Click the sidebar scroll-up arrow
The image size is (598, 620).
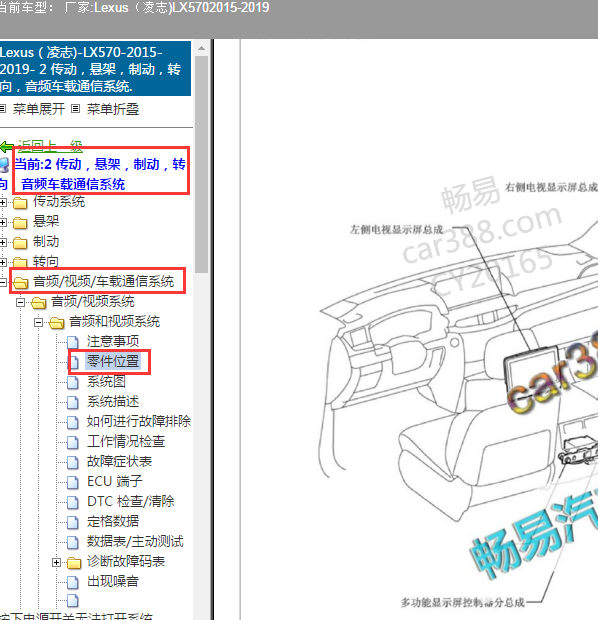(x=201, y=48)
